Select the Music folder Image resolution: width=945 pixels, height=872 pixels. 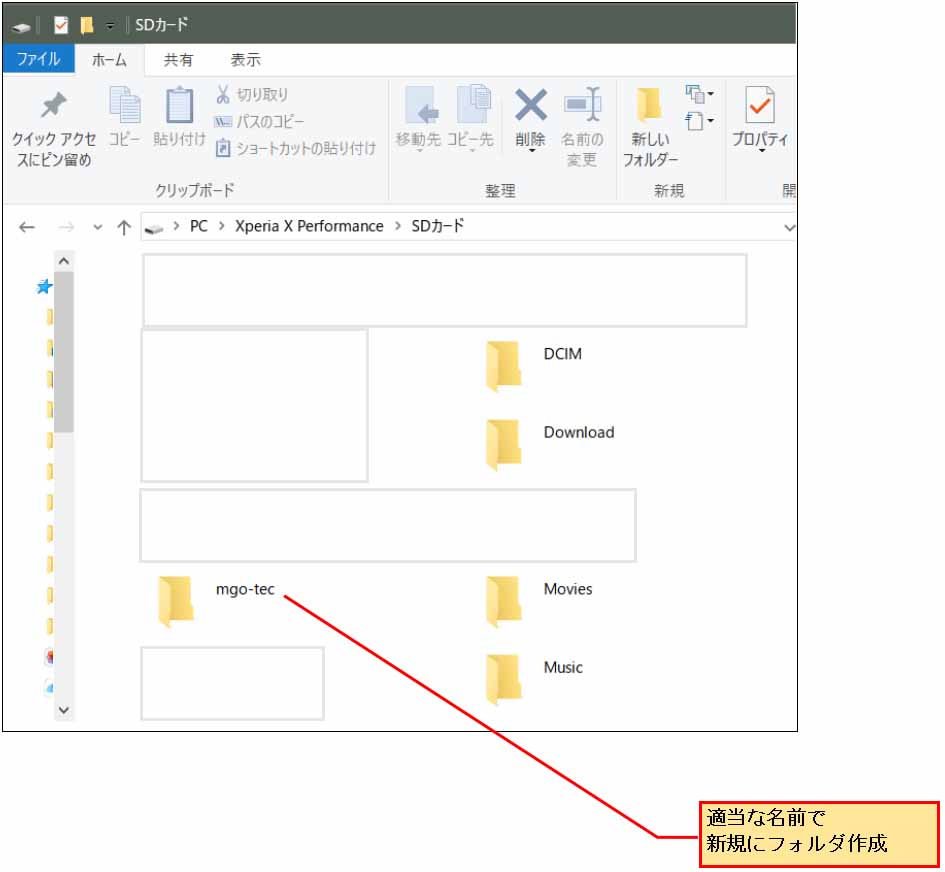pos(534,679)
